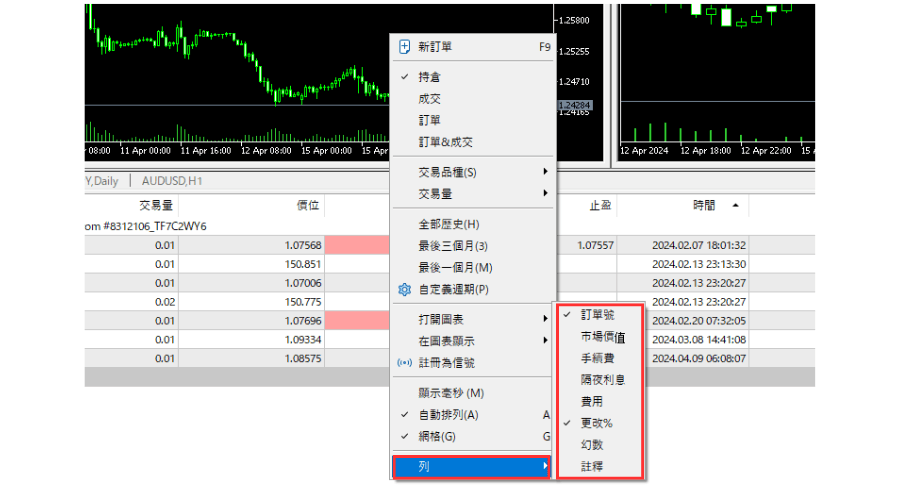The height and width of the screenshot is (500, 900).
Task: Sort by the 時間 column header
Action: point(704,205)
